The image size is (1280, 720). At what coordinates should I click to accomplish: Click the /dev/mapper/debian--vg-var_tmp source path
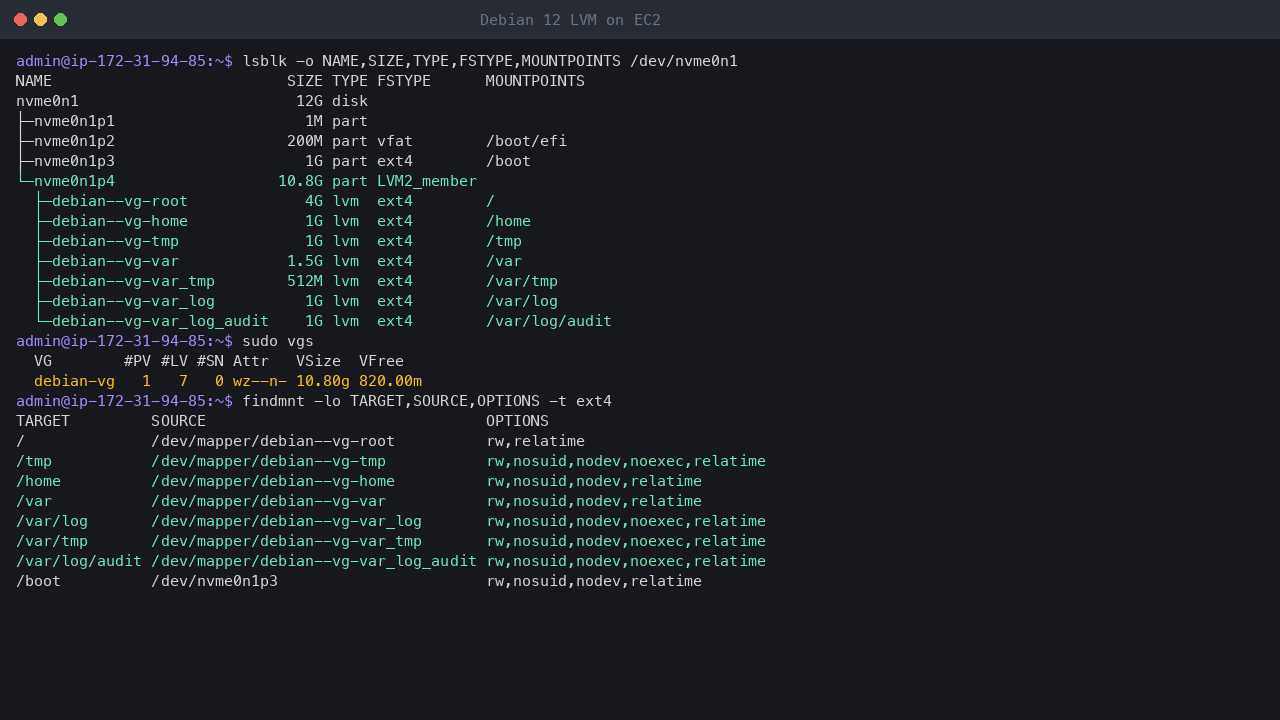287,541
